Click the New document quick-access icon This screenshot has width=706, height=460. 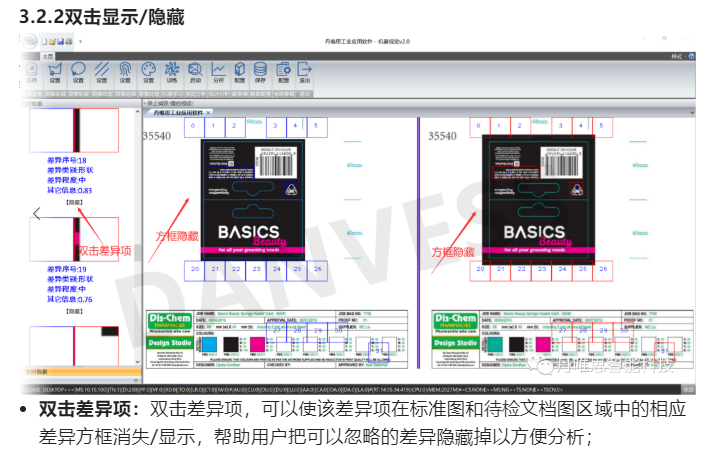click(x=45, y=42)
